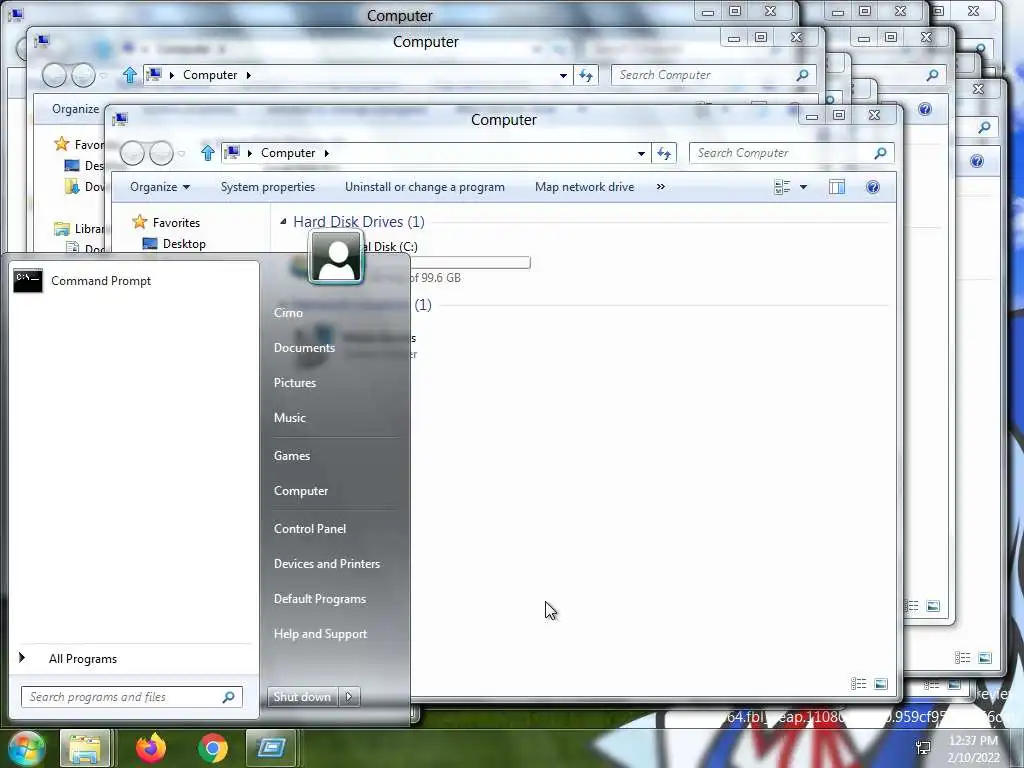This screenshot has width=1024, height=768.
Task: Open Default Programs
Action: click(319, 599)
